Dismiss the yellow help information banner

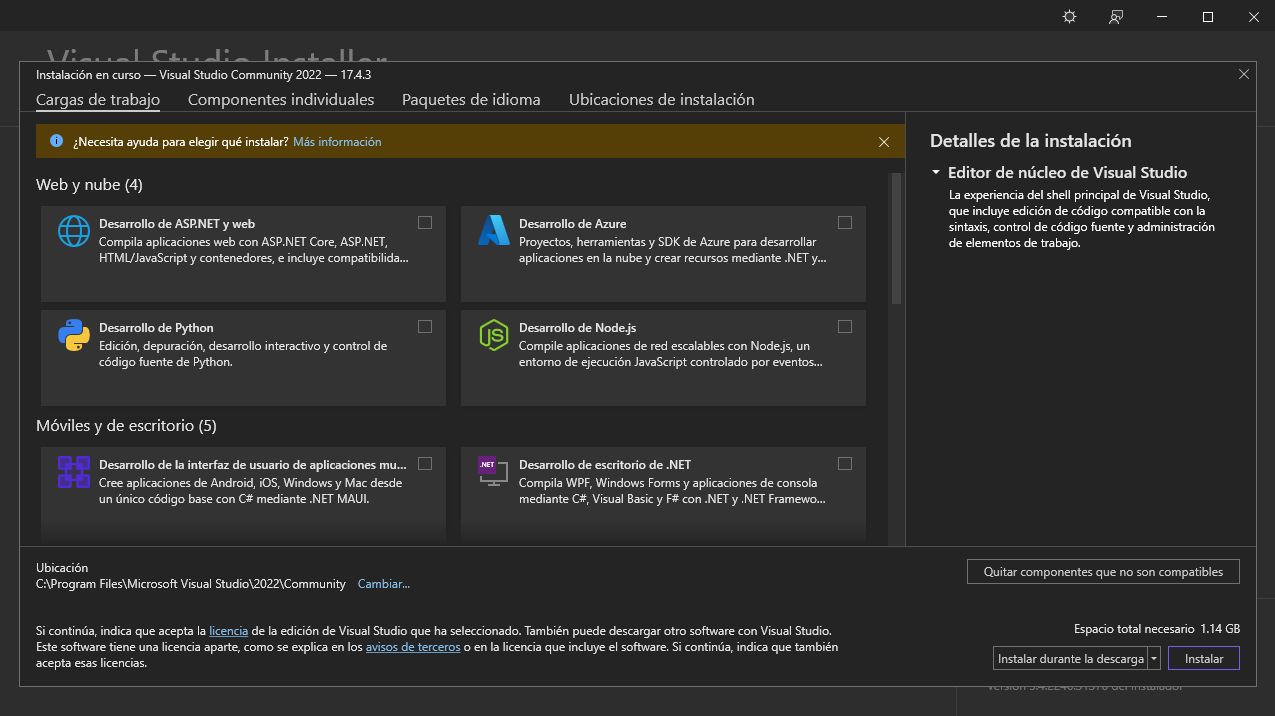pyautogui.click(x=884, y=142)
